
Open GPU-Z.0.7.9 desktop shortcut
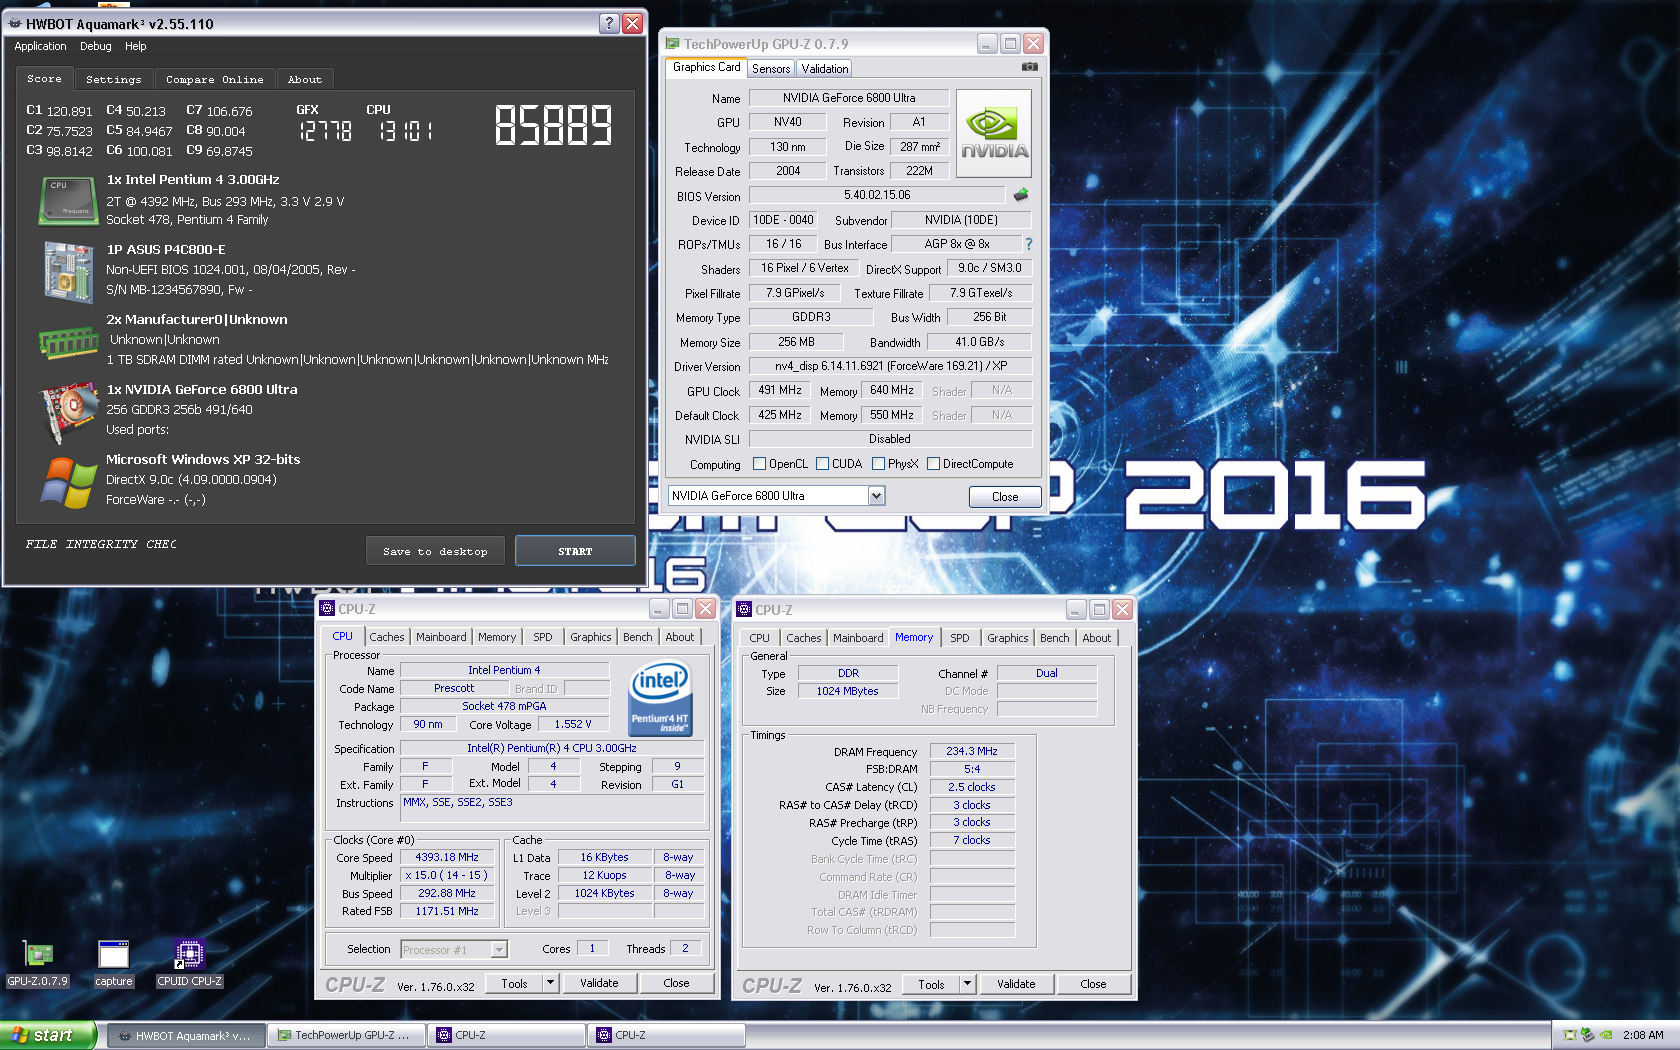(x=38, y=964)
